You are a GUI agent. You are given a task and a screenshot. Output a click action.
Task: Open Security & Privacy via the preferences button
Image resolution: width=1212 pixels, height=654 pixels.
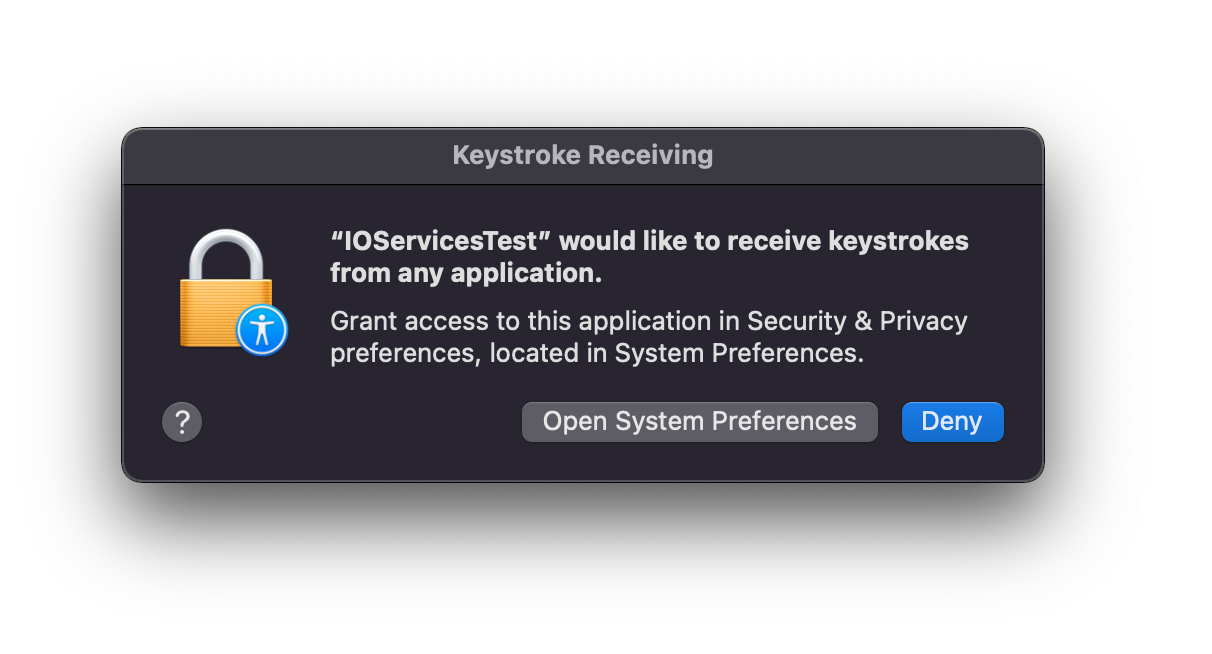[699, 421]
